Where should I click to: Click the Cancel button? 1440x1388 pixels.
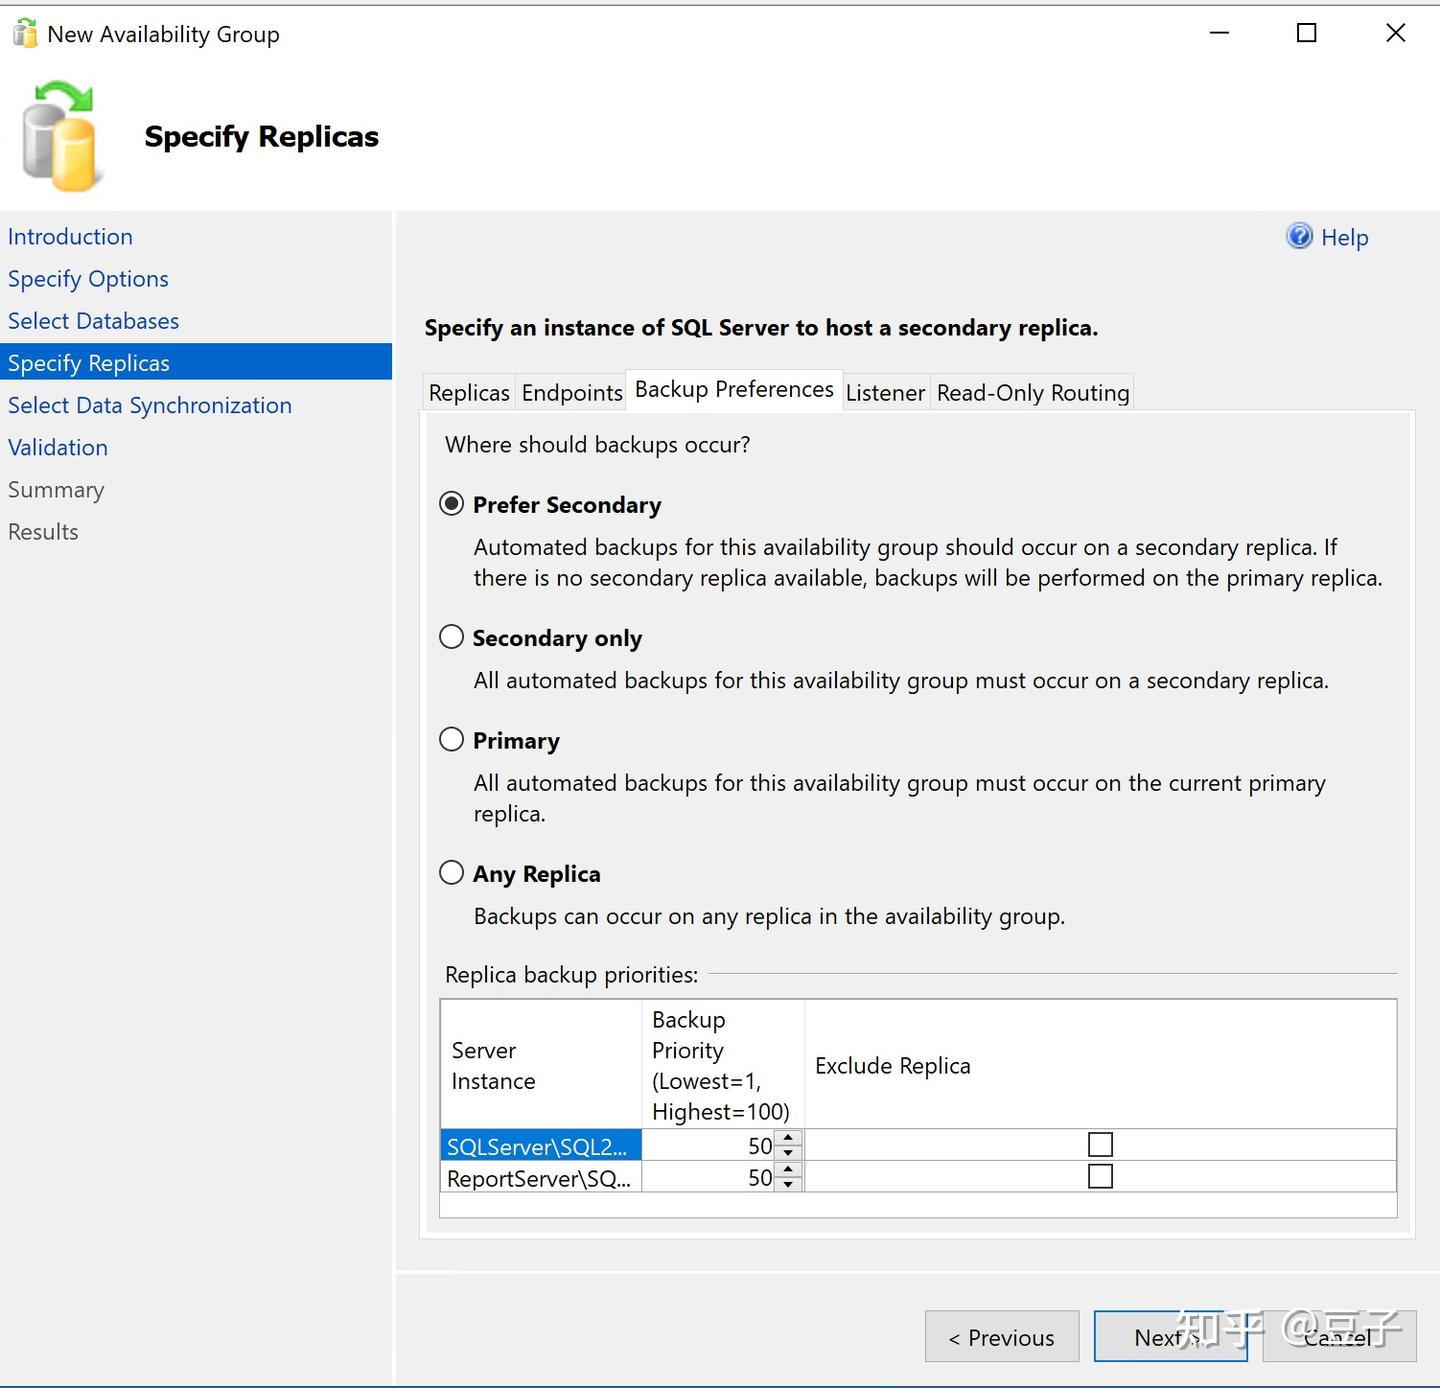point(1339,1336)
